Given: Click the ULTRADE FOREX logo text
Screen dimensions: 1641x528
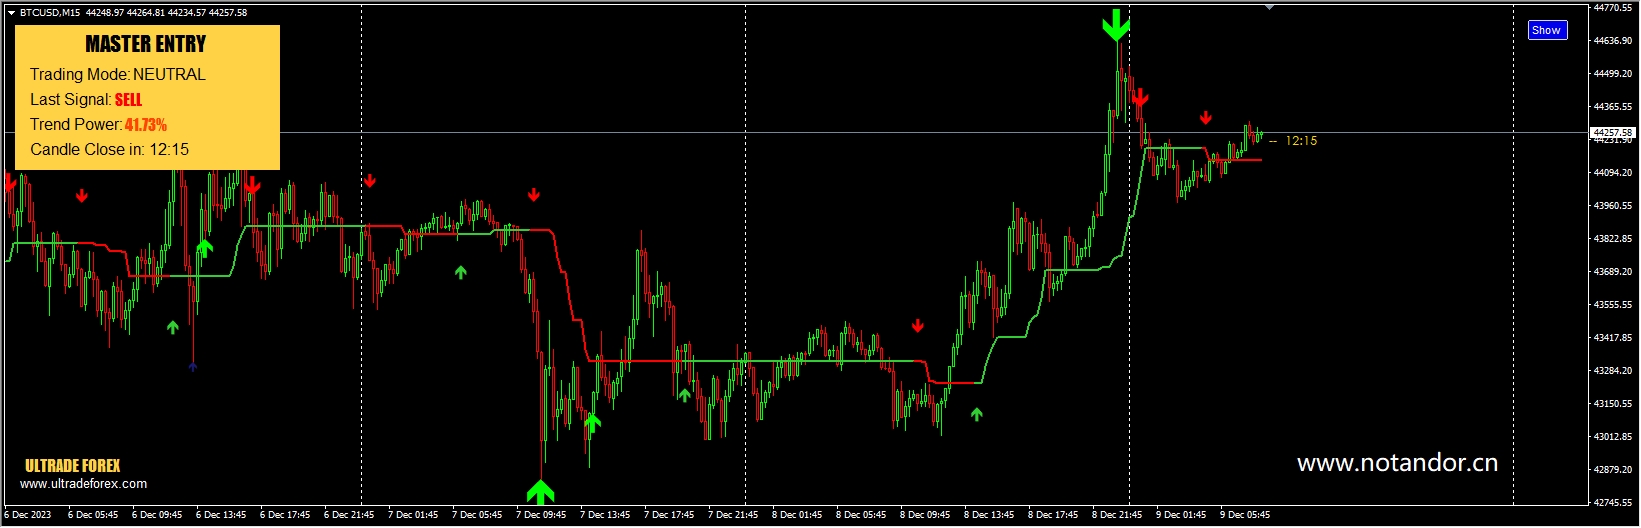Looking at the screenshot, I should click(73, 466).
